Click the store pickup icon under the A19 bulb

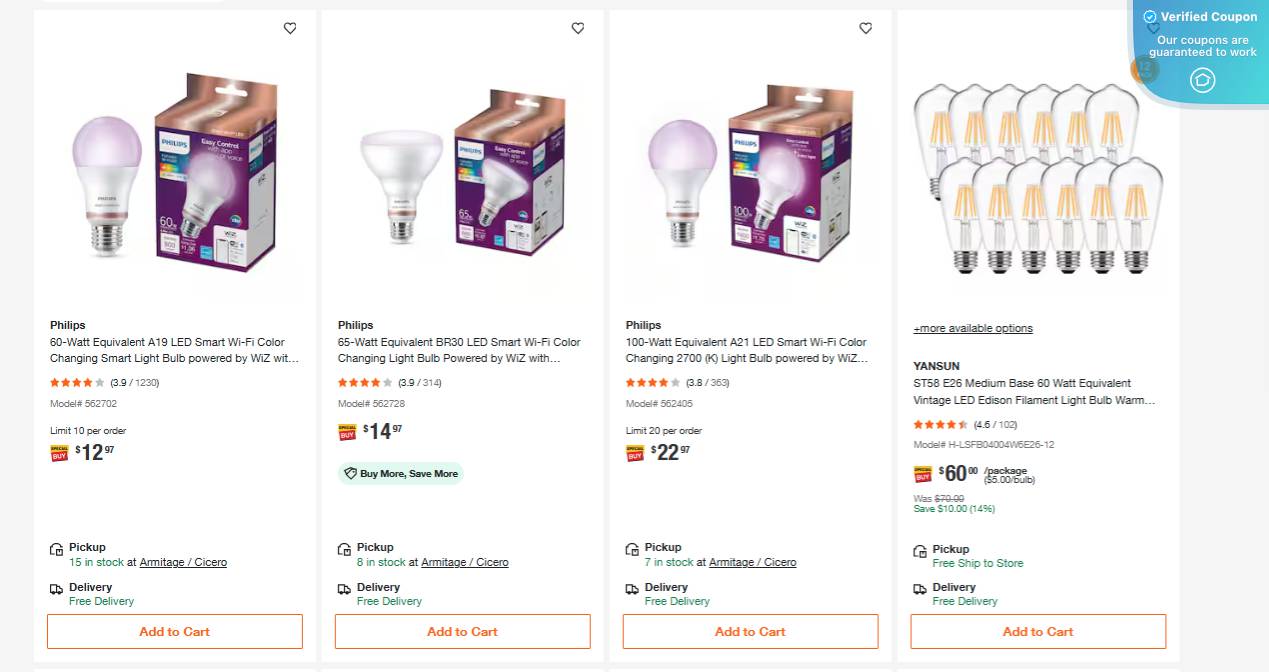(x=56, y=548)
